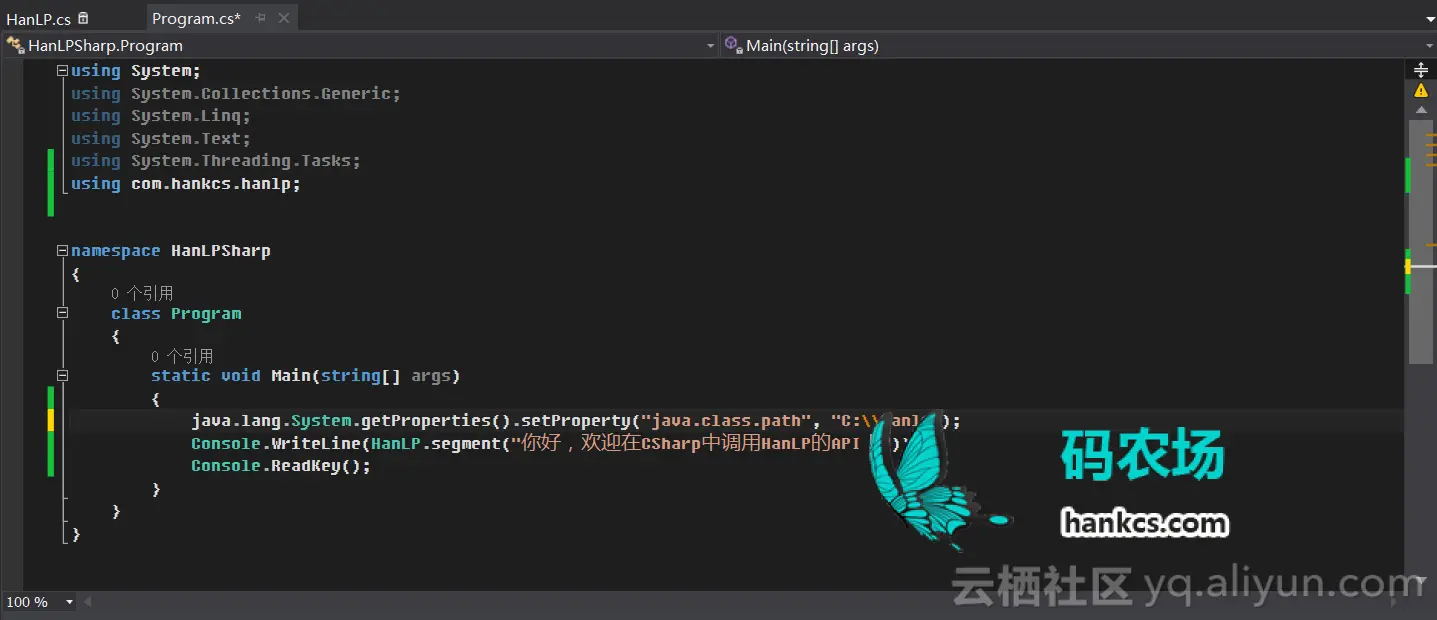Click 'Main' in the static void declaration
Viewport: 1437px width, 620px height.
click(x=291, y=376)
